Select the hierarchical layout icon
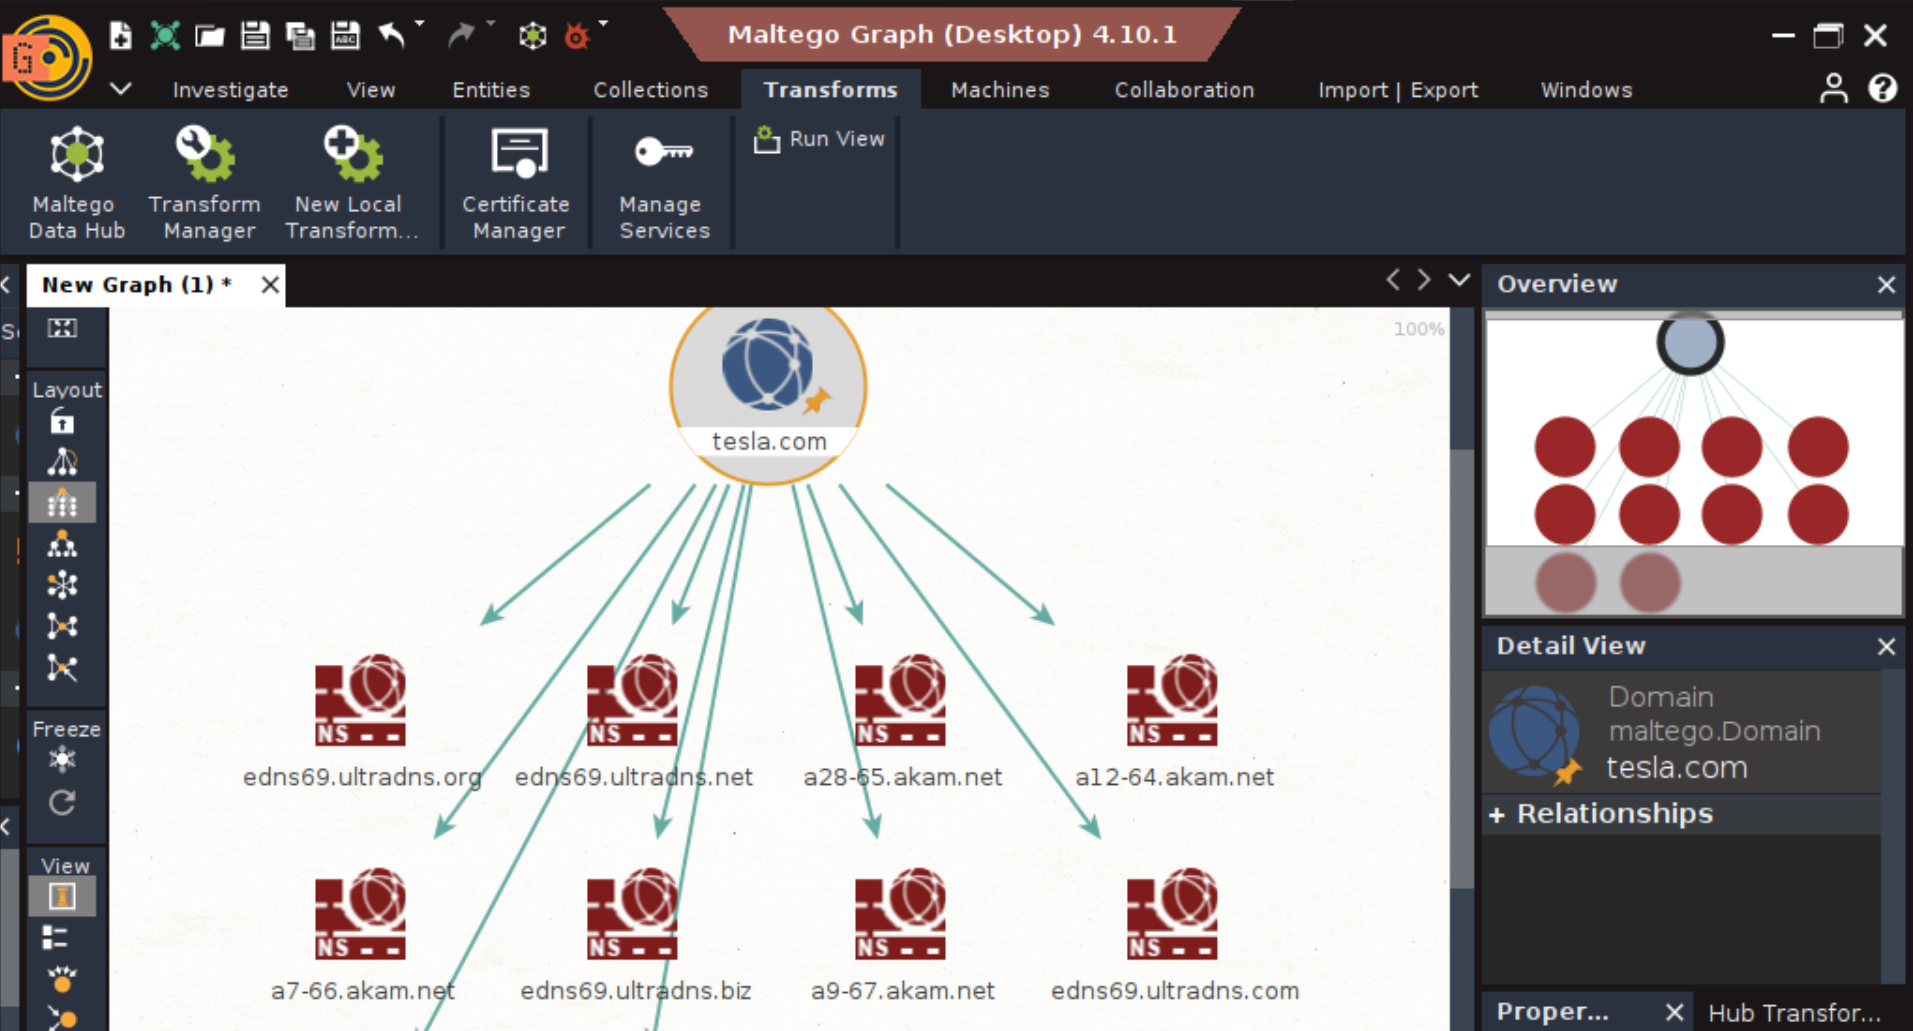This screenshot has height=1031, width=1913. click(x=62, y=544)
